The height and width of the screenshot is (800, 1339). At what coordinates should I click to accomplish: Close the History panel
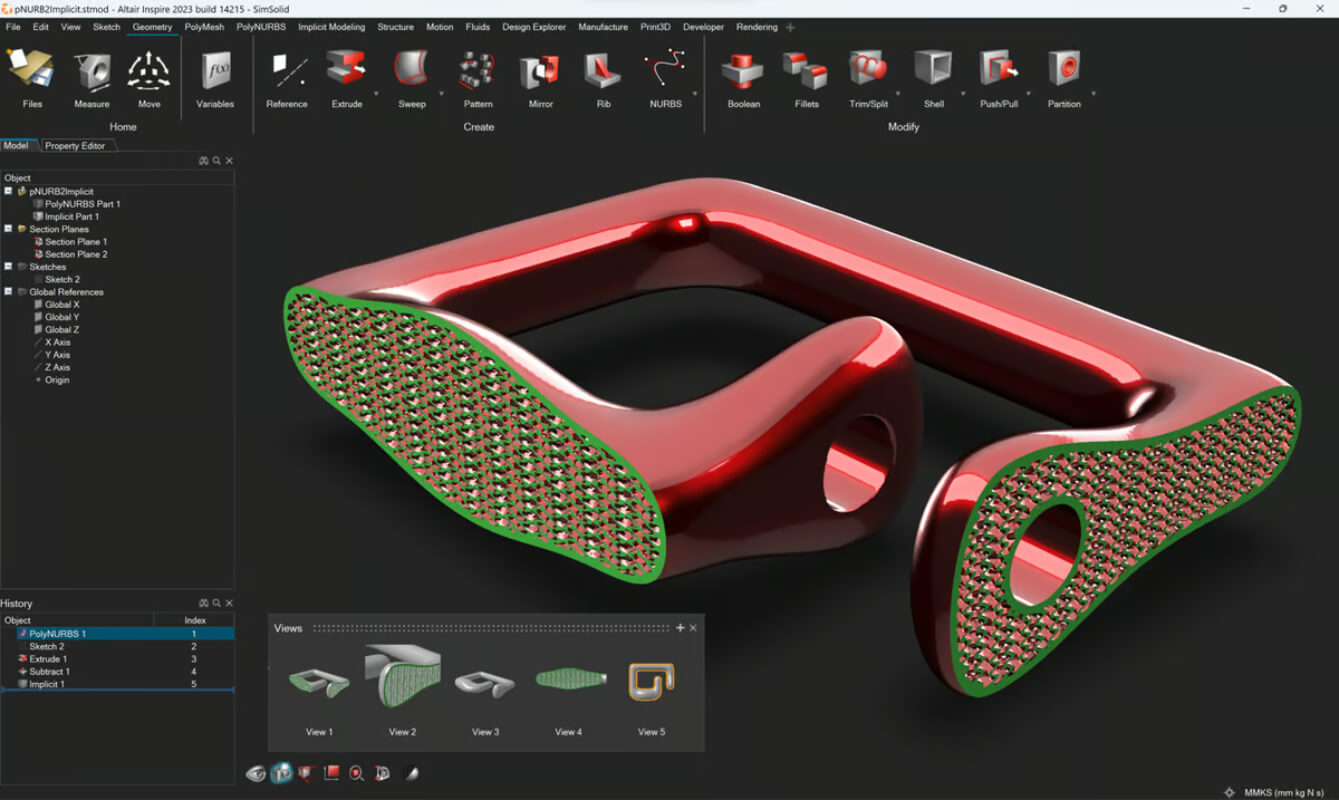229,604
